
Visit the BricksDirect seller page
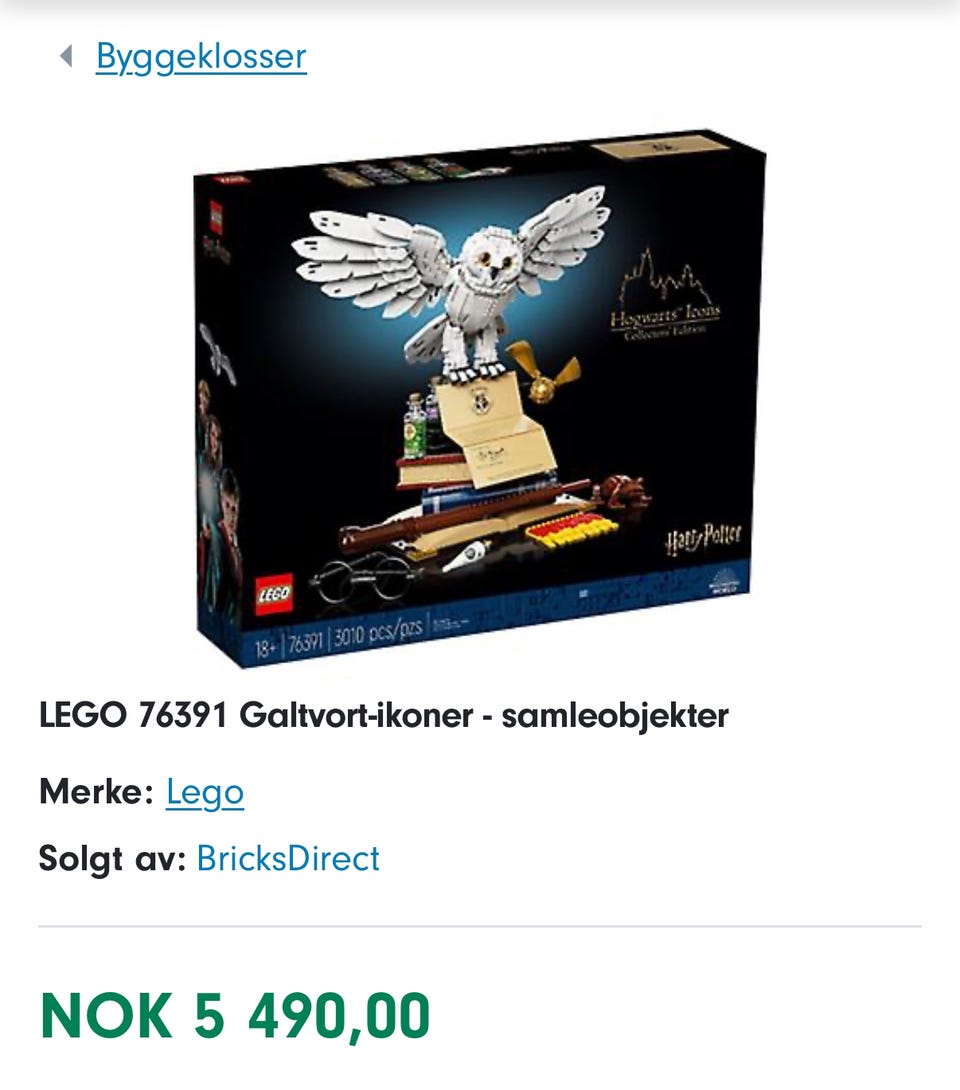click(288, 858)
